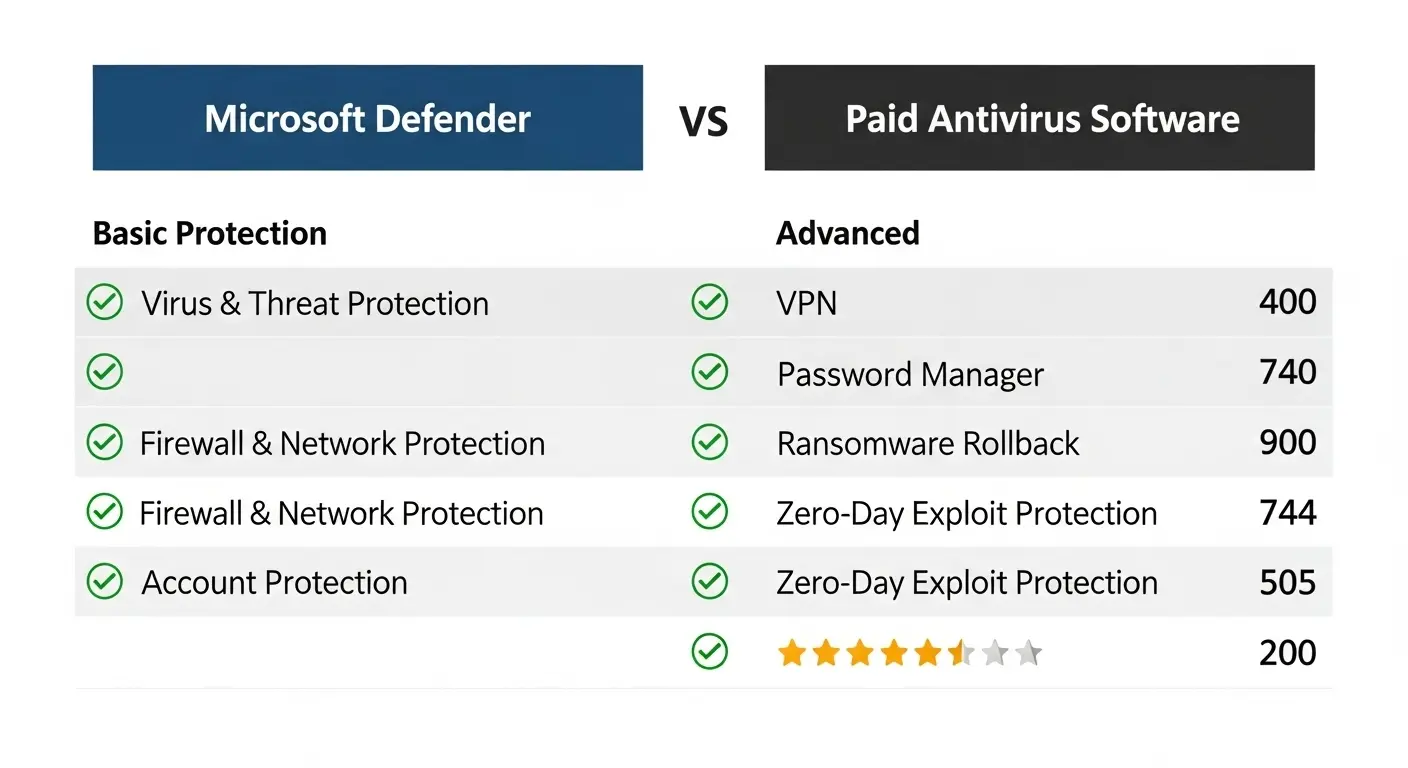1408x768 pixels.
Task: Click the Microsoft Defender blue header
Action: (368, 118)
